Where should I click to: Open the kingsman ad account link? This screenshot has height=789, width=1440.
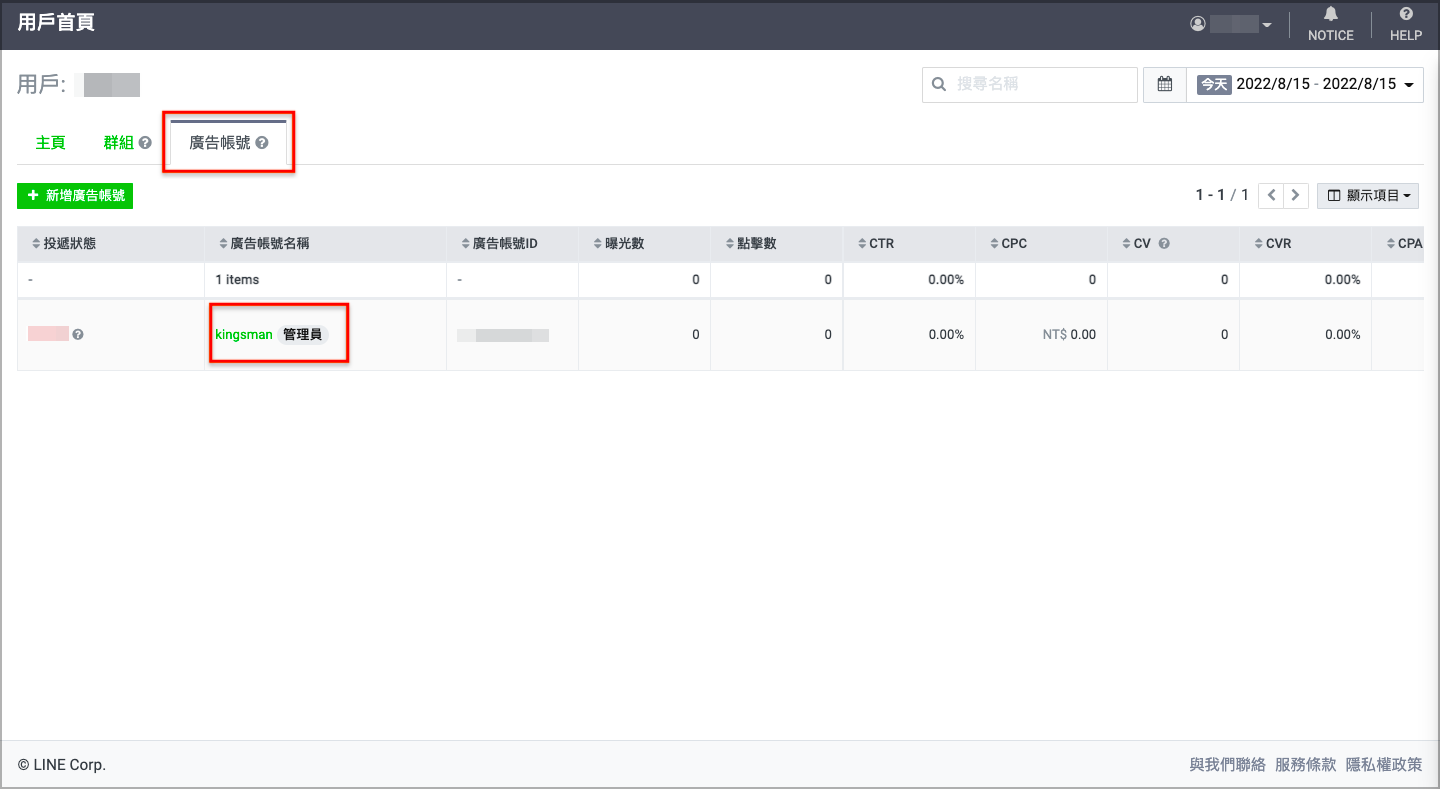point(243,335)
